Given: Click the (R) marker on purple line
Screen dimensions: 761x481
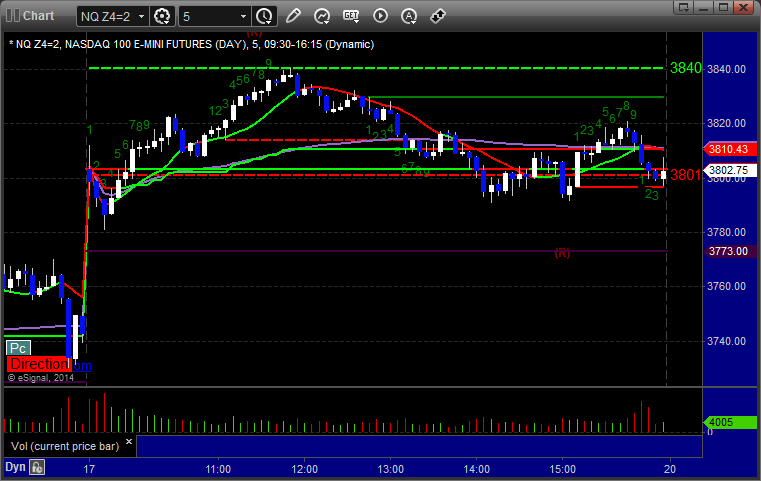Looking at the screenshot, I should pyautogui.click(x=562, y=253).
